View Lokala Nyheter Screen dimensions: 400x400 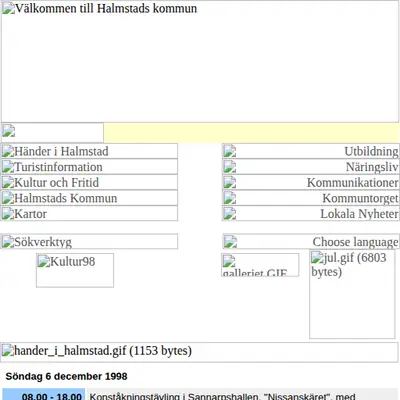[x=311, y=214]
